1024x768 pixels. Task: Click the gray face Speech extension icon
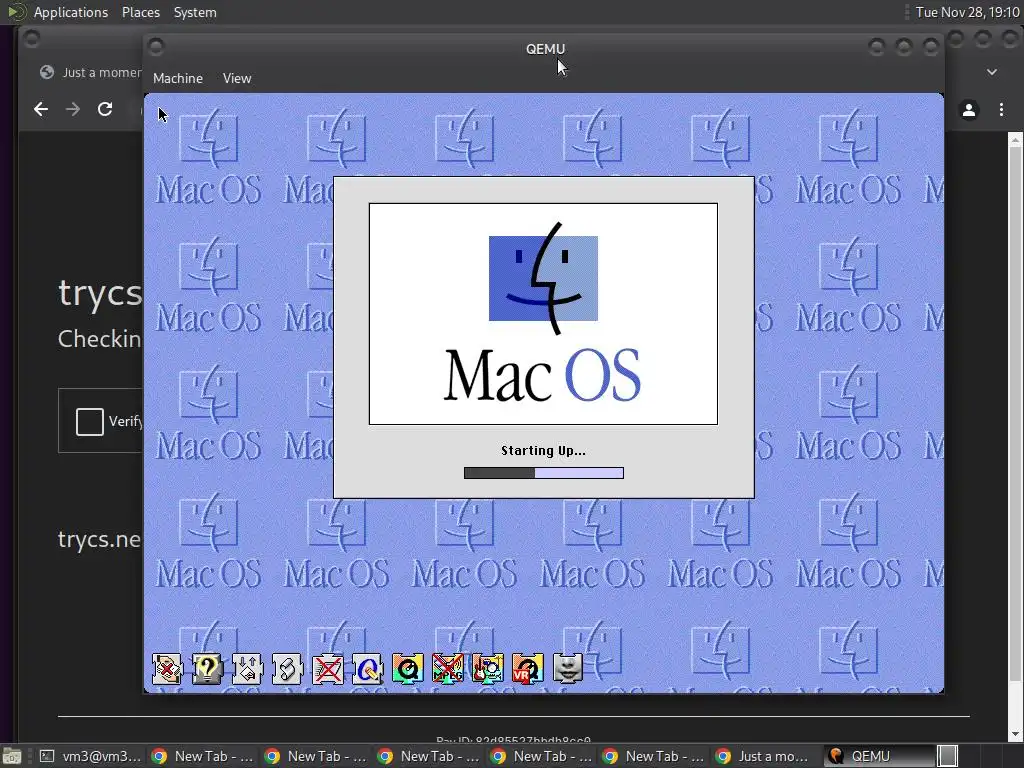click(568, 669)
